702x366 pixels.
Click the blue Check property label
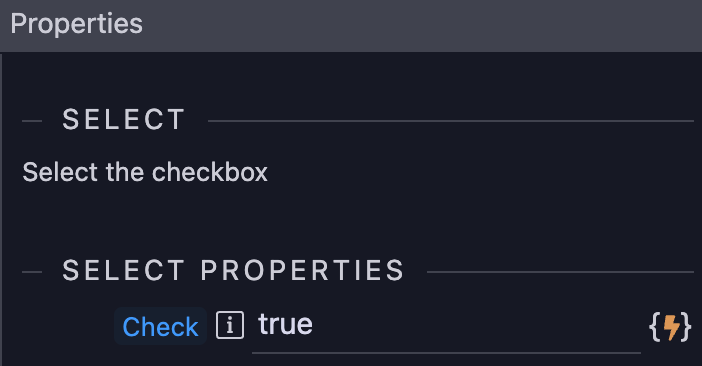[160, 326]
